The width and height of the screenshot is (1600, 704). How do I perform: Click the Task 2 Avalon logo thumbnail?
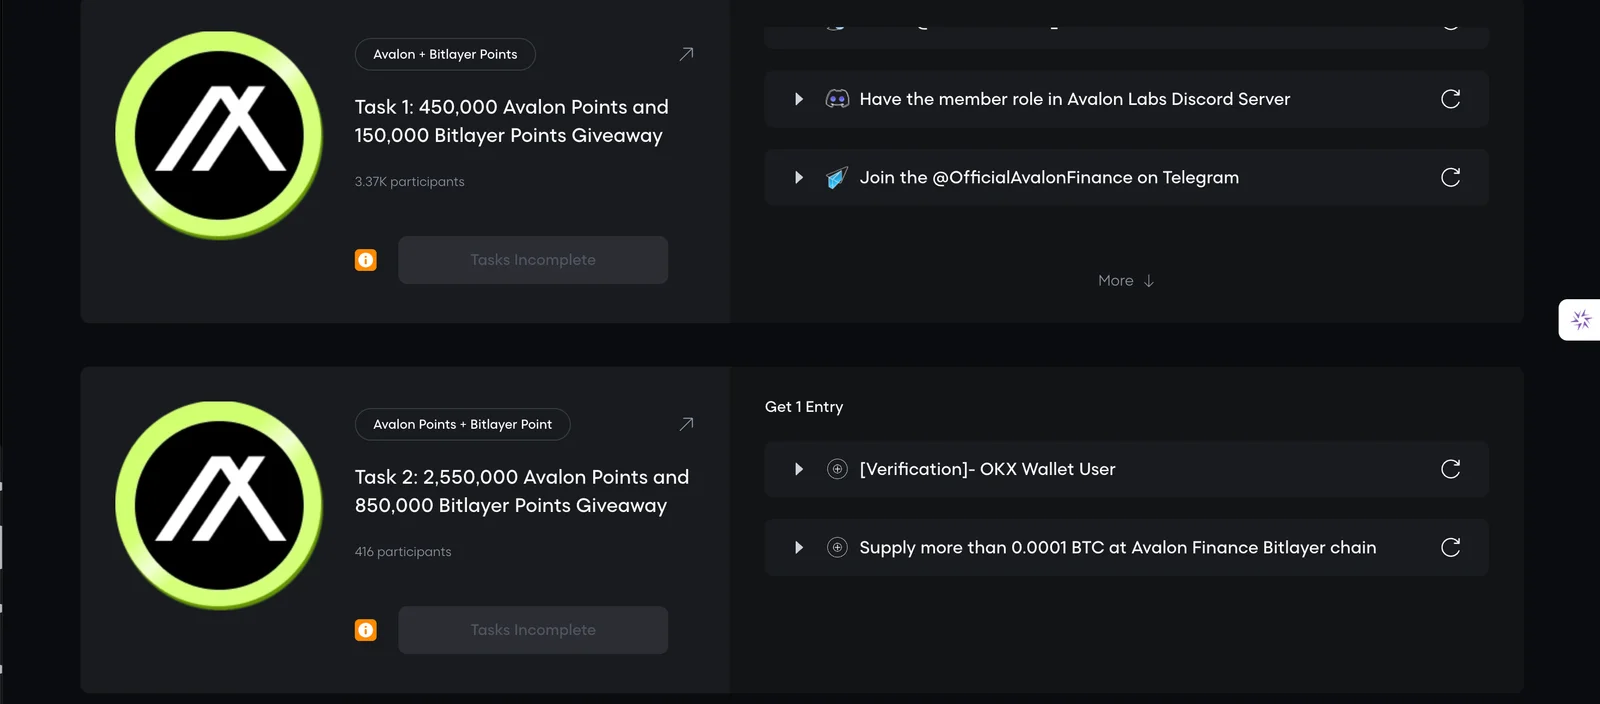(x=219, y=505)
